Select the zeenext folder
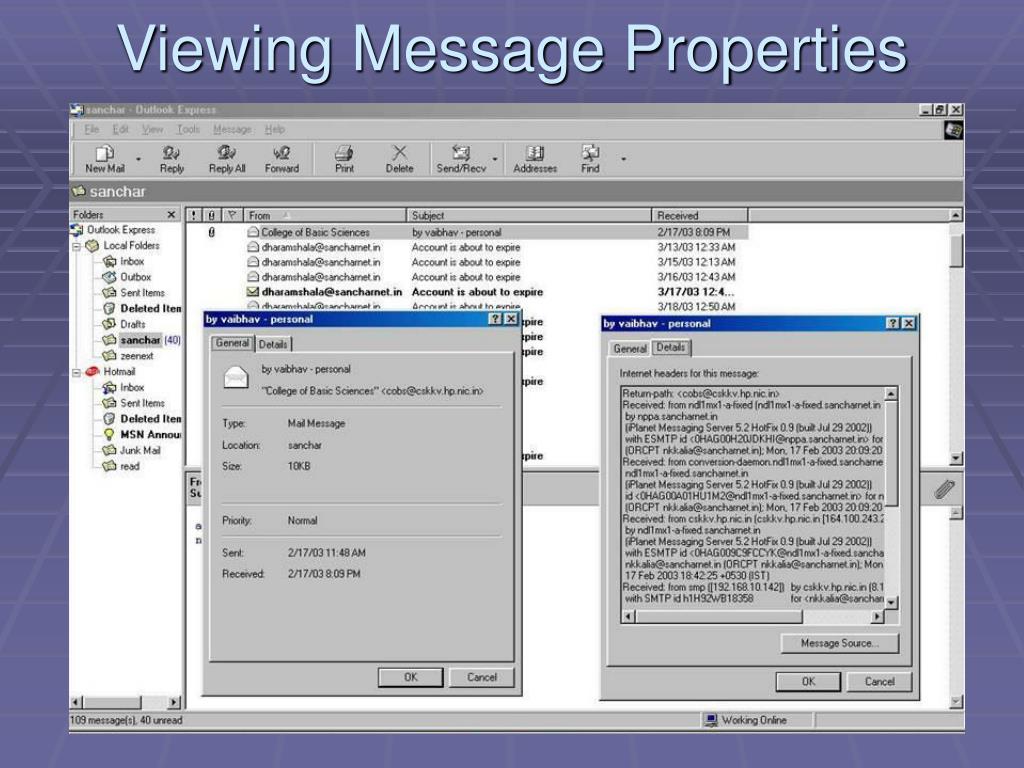 coord(129,356)
